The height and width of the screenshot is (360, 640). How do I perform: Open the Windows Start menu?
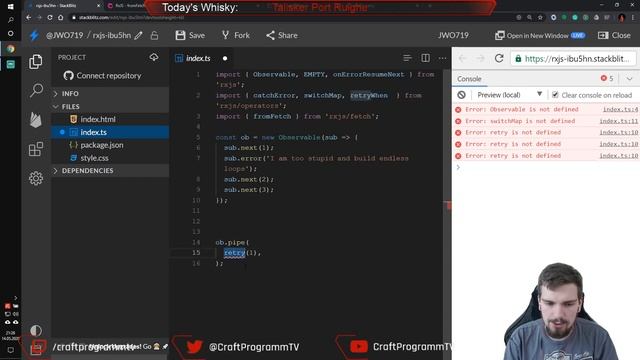coord(11,7)
